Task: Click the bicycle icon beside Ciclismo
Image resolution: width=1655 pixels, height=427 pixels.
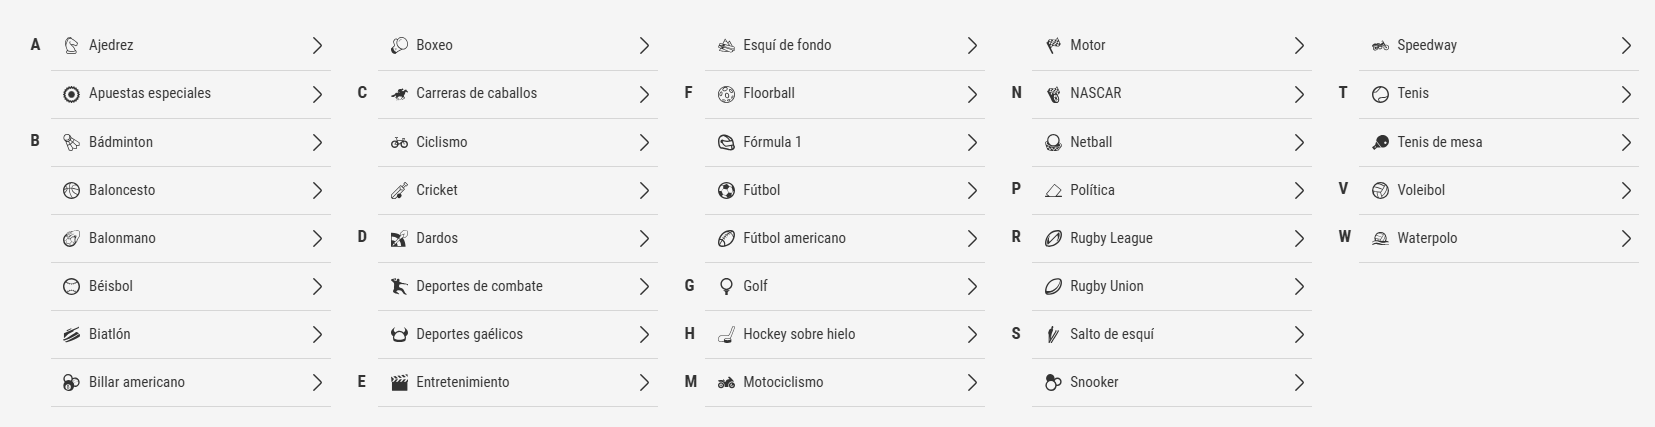Action: [399, 142]
